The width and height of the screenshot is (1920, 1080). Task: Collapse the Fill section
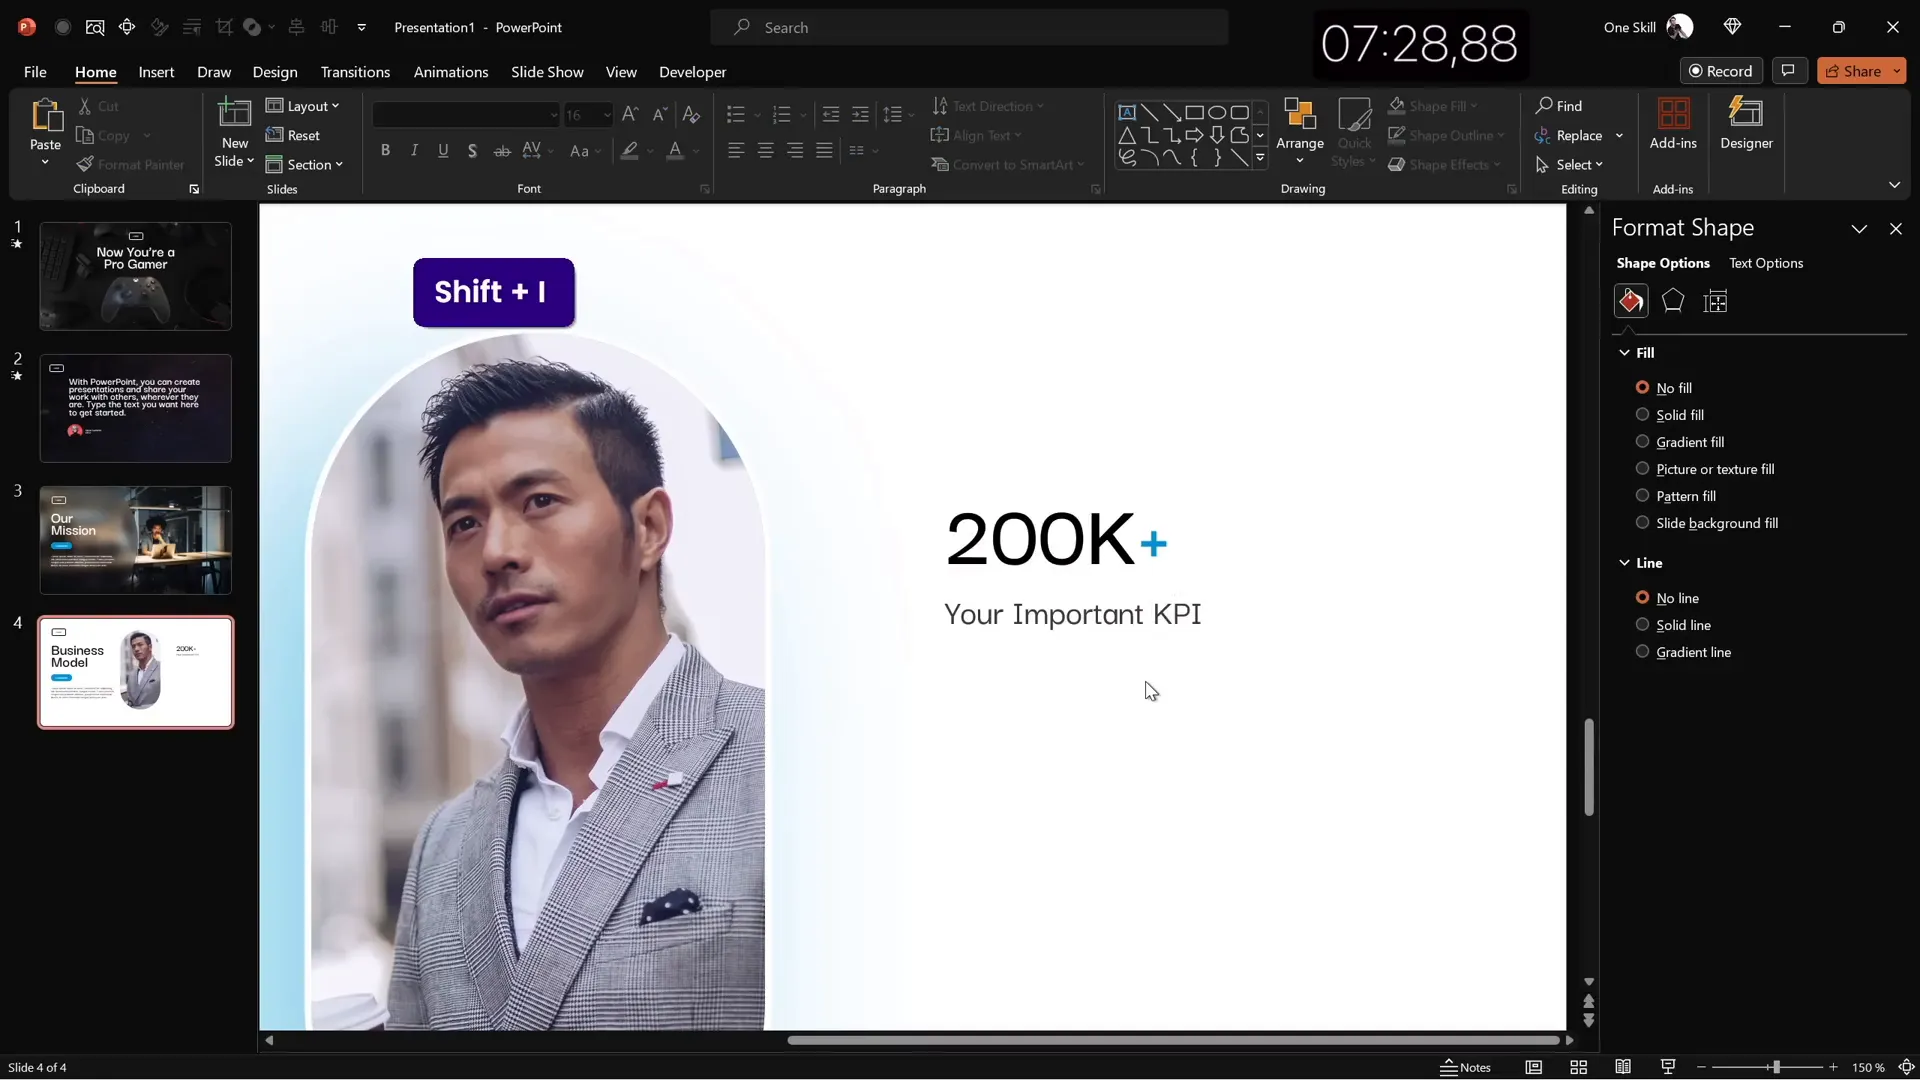[1624, 352]
